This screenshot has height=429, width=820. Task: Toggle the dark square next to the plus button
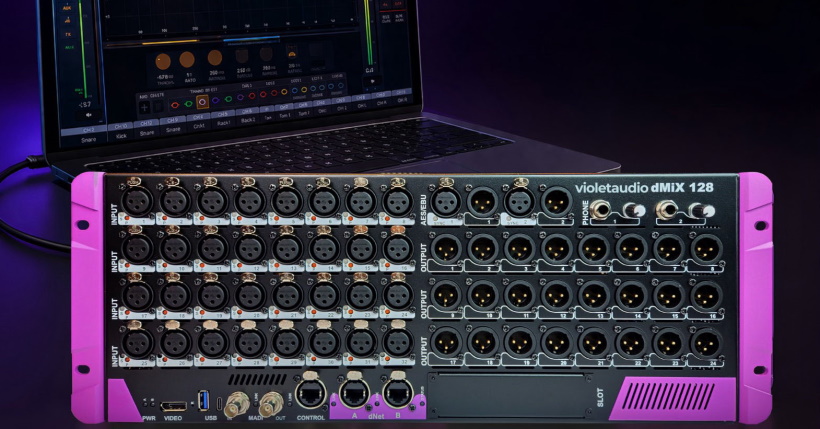click(x=158, y=107)
